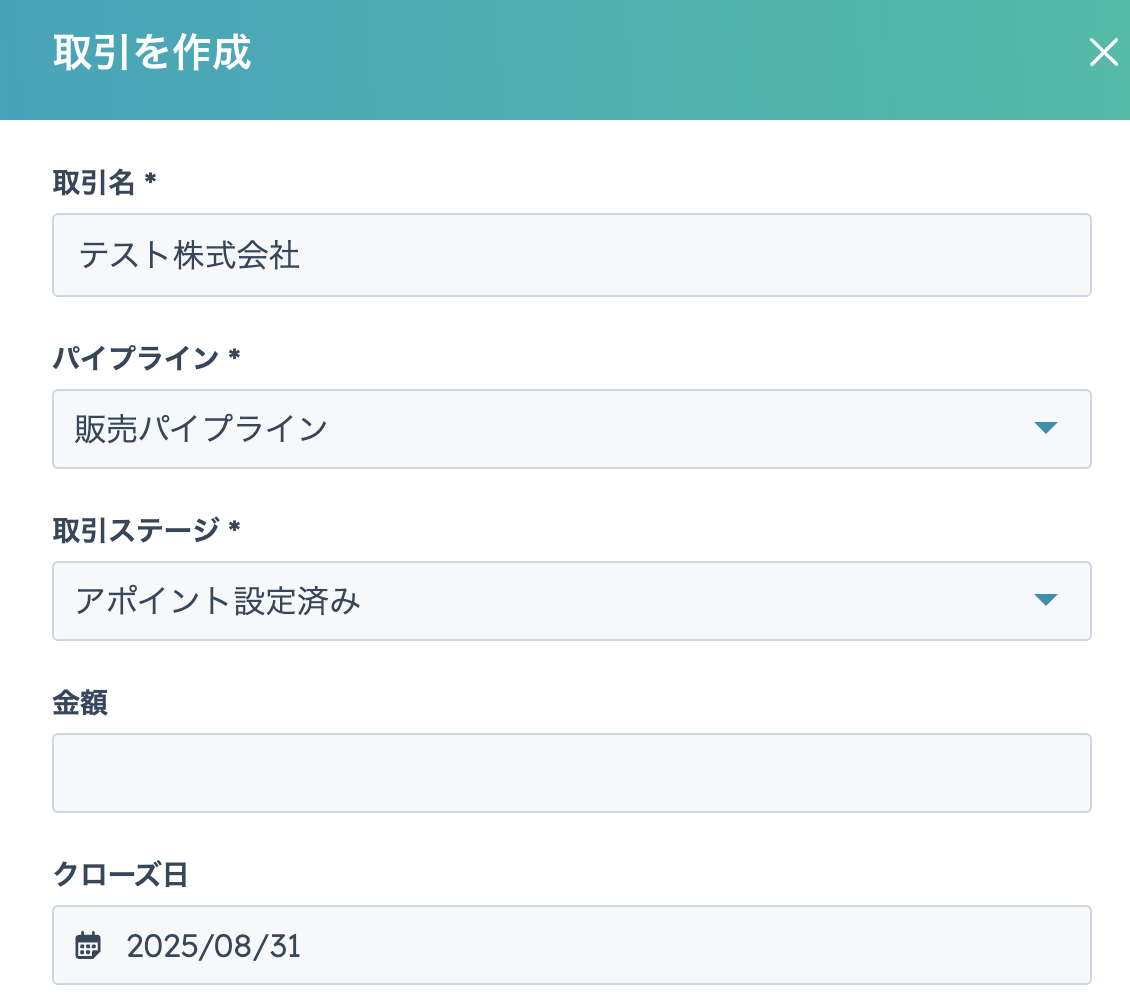Click the 取引ステージ field label

pyautogui.click(x=135, y=530)
